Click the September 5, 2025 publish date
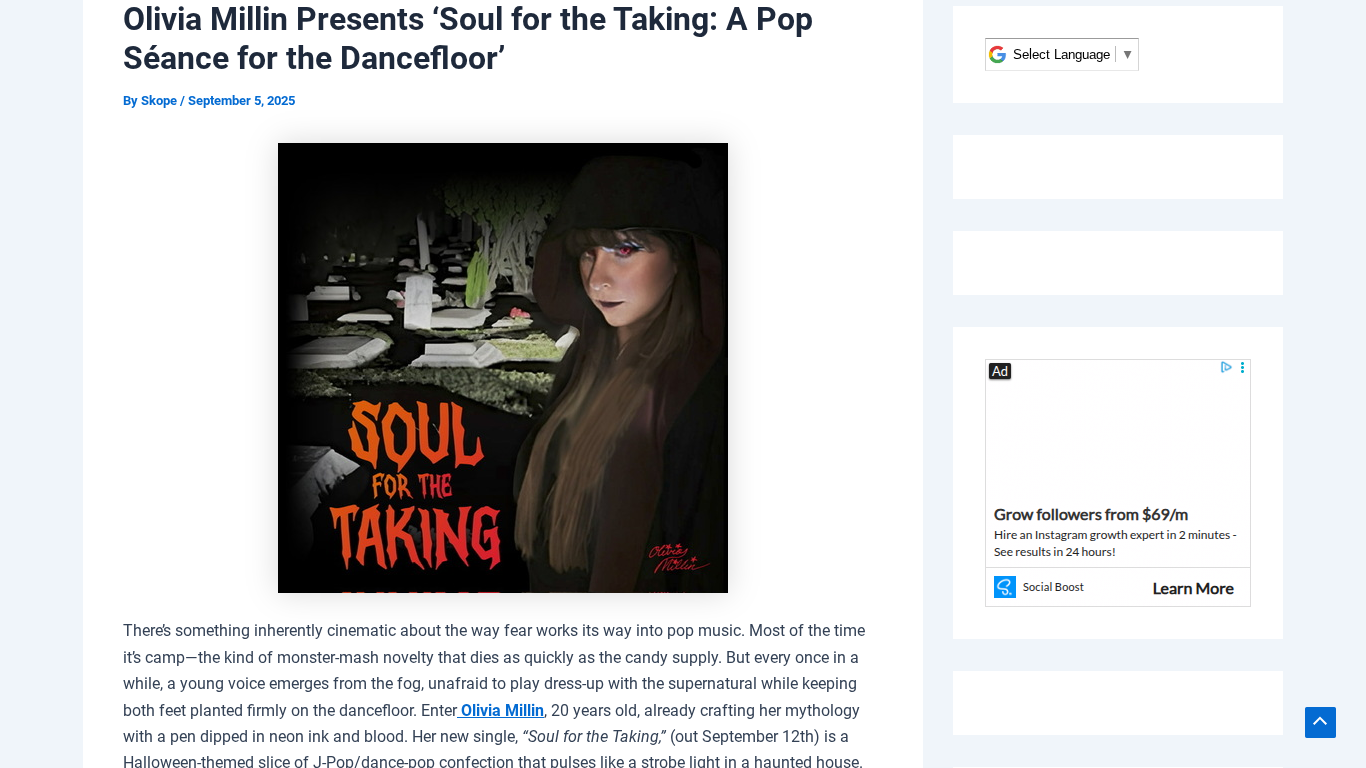 click(x=241, y=101)
